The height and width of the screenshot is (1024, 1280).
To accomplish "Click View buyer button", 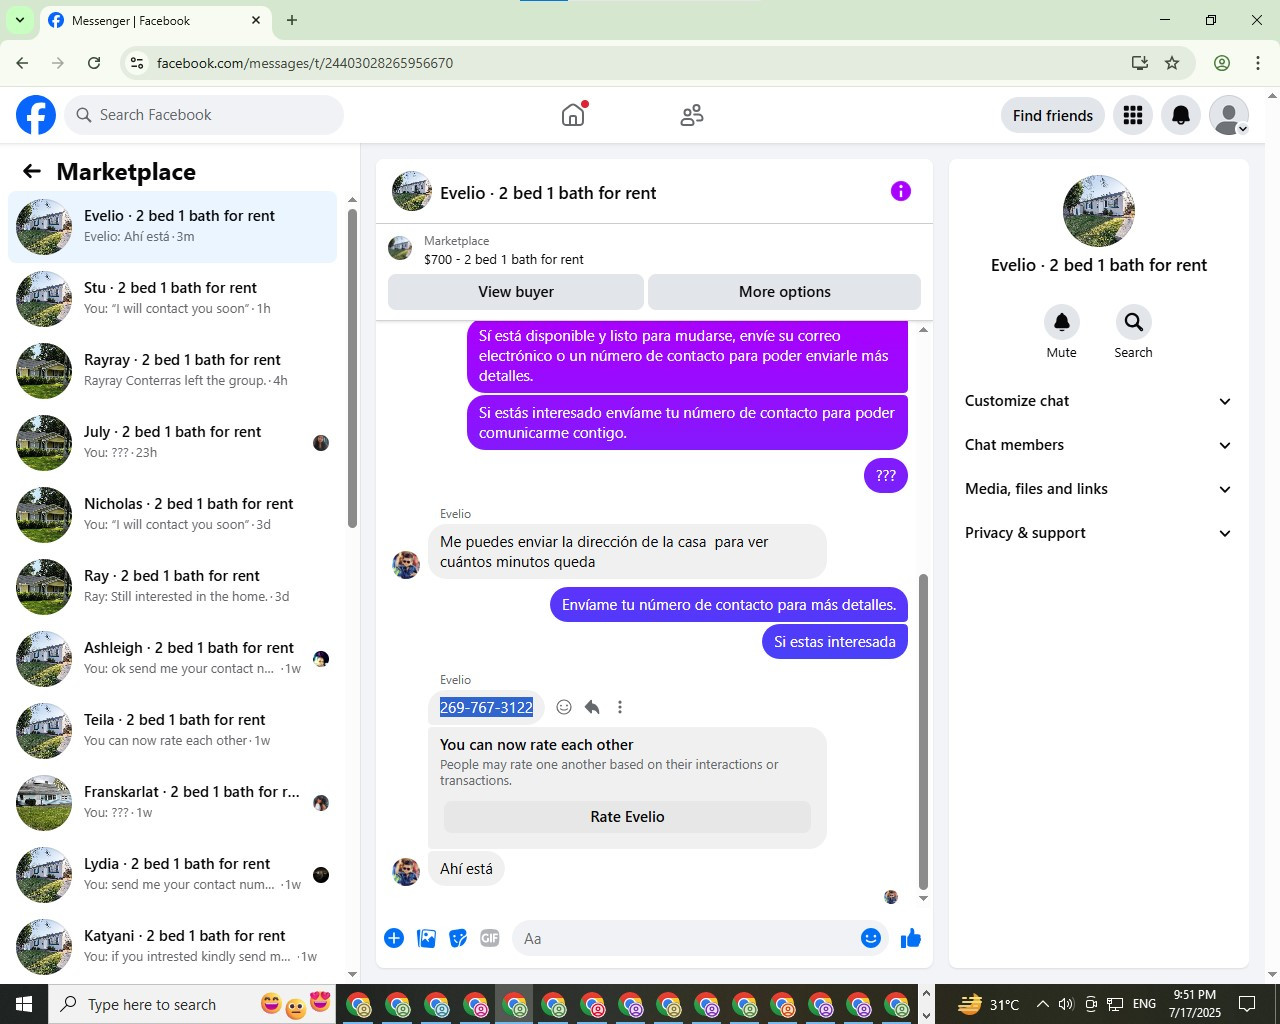I will (x=516, y=292).
